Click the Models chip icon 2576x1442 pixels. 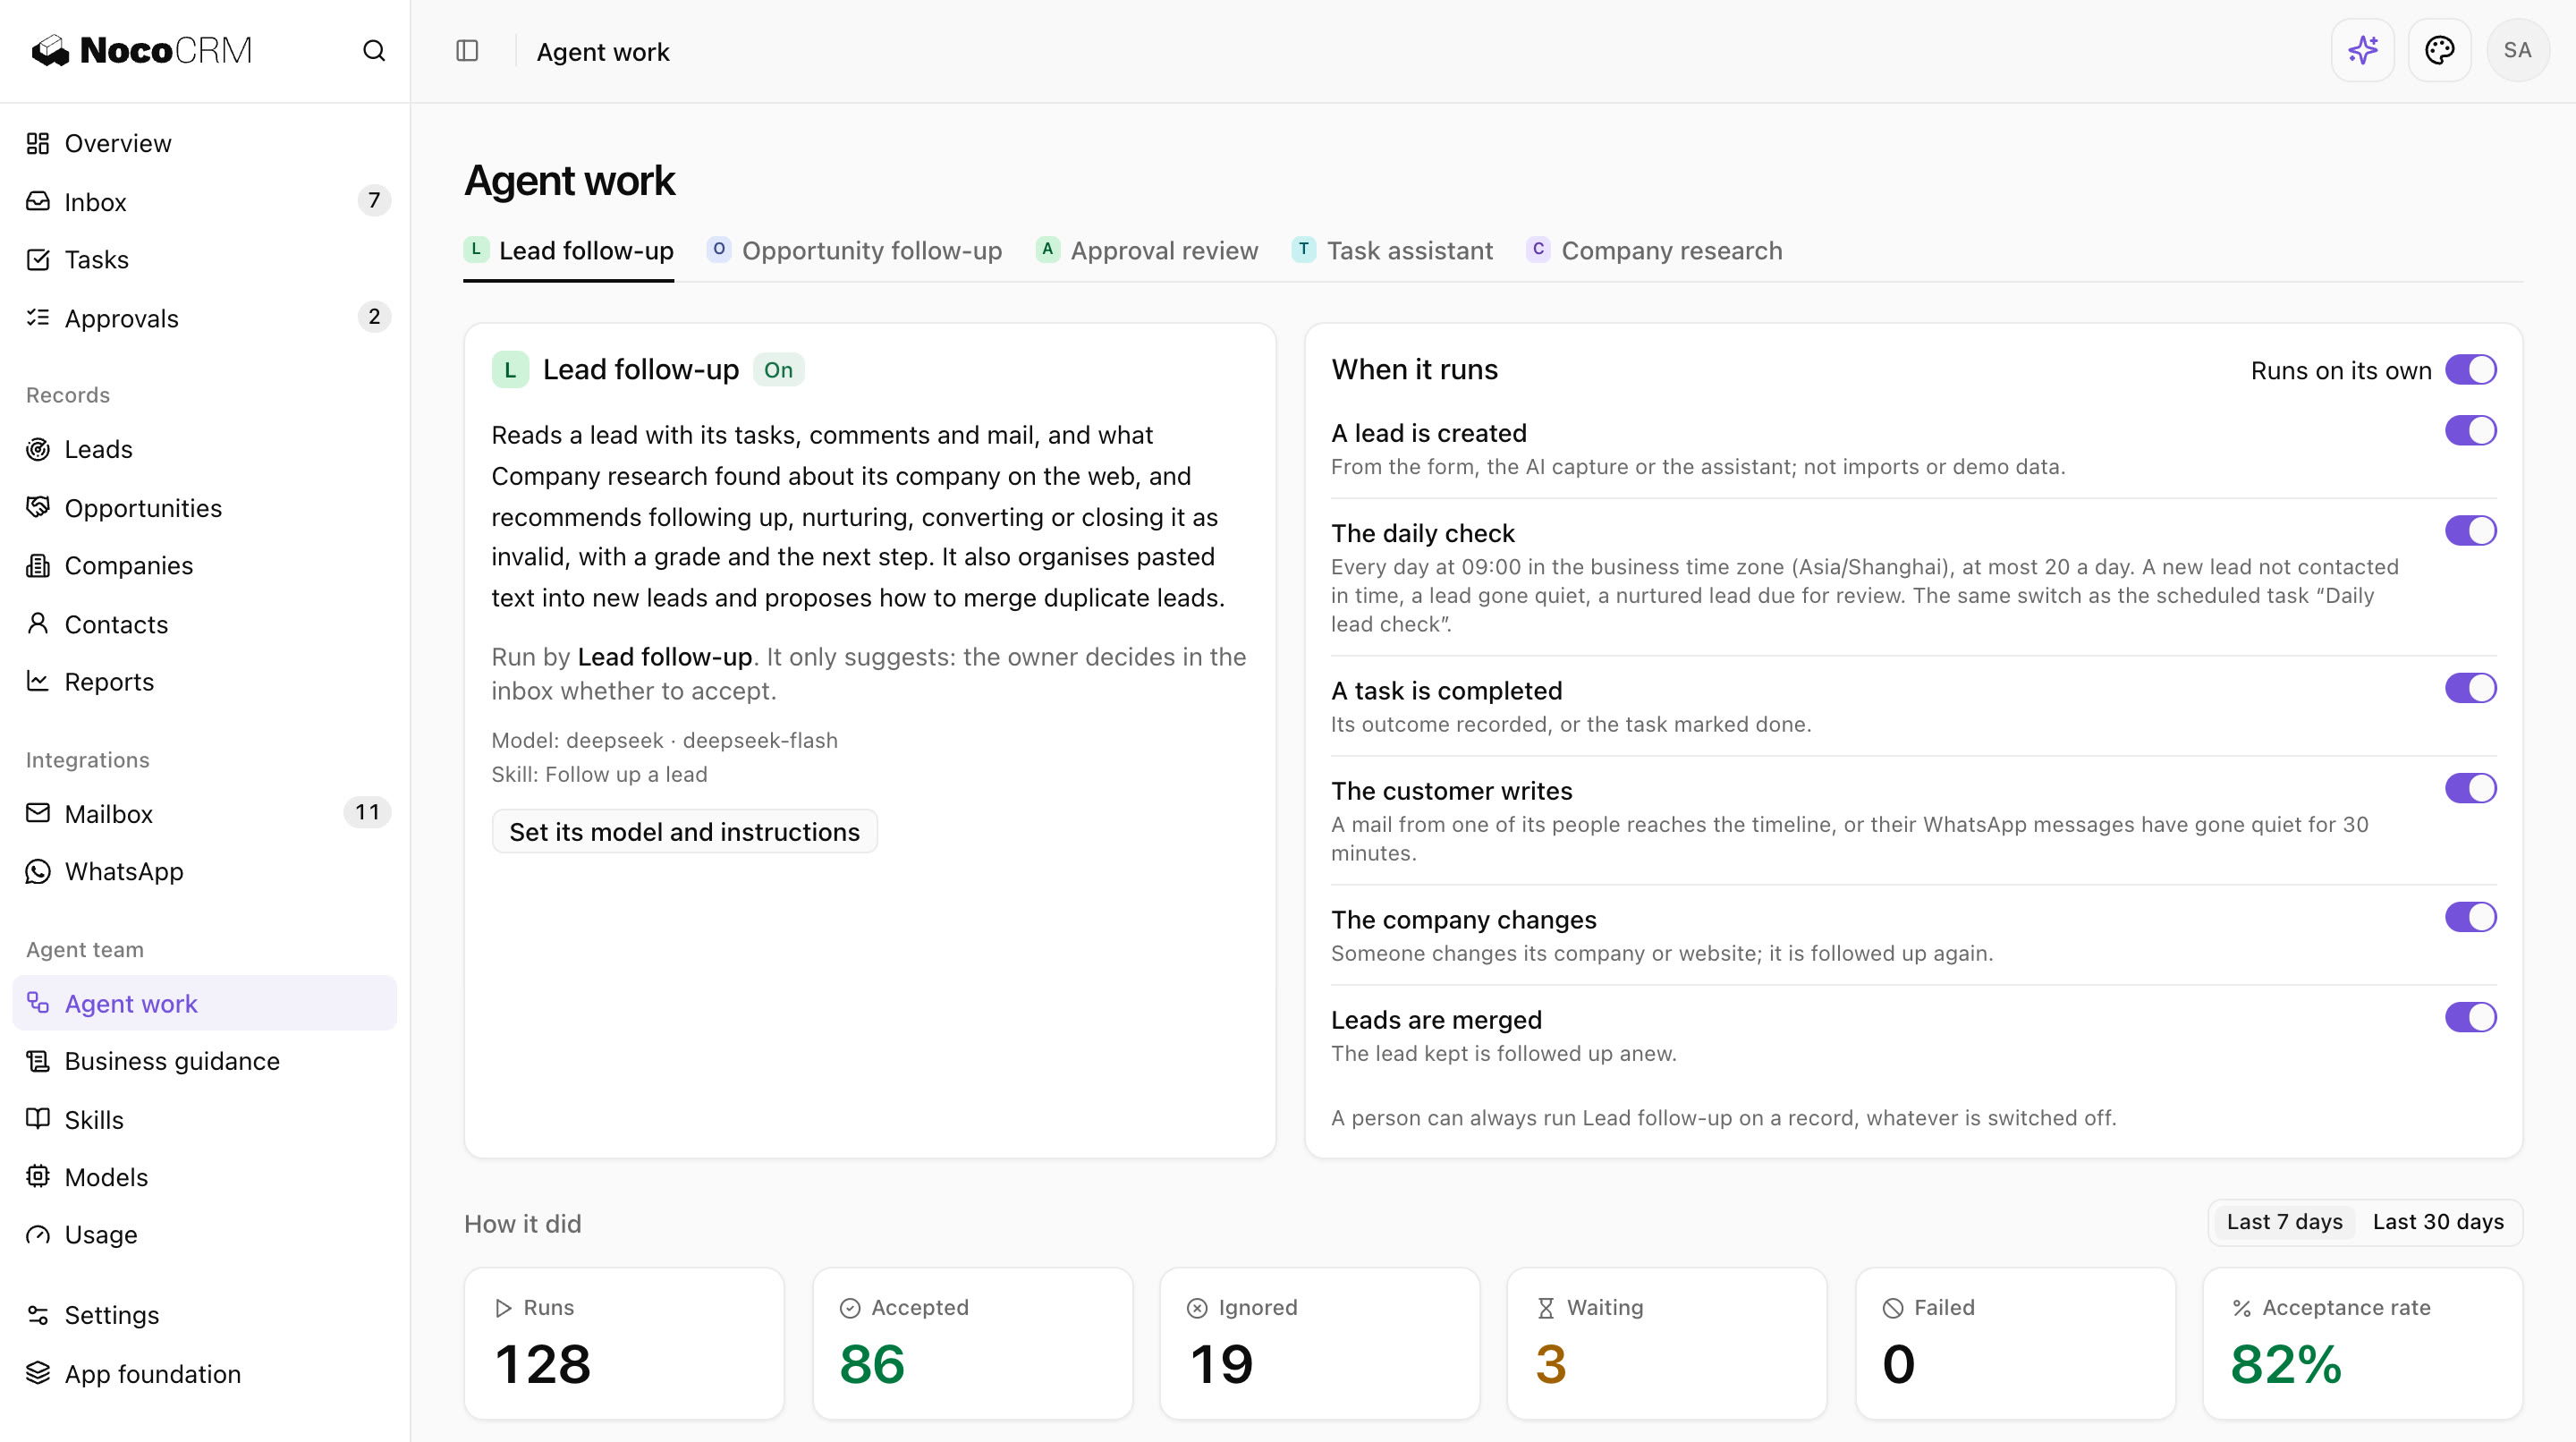click(38, 1177)
